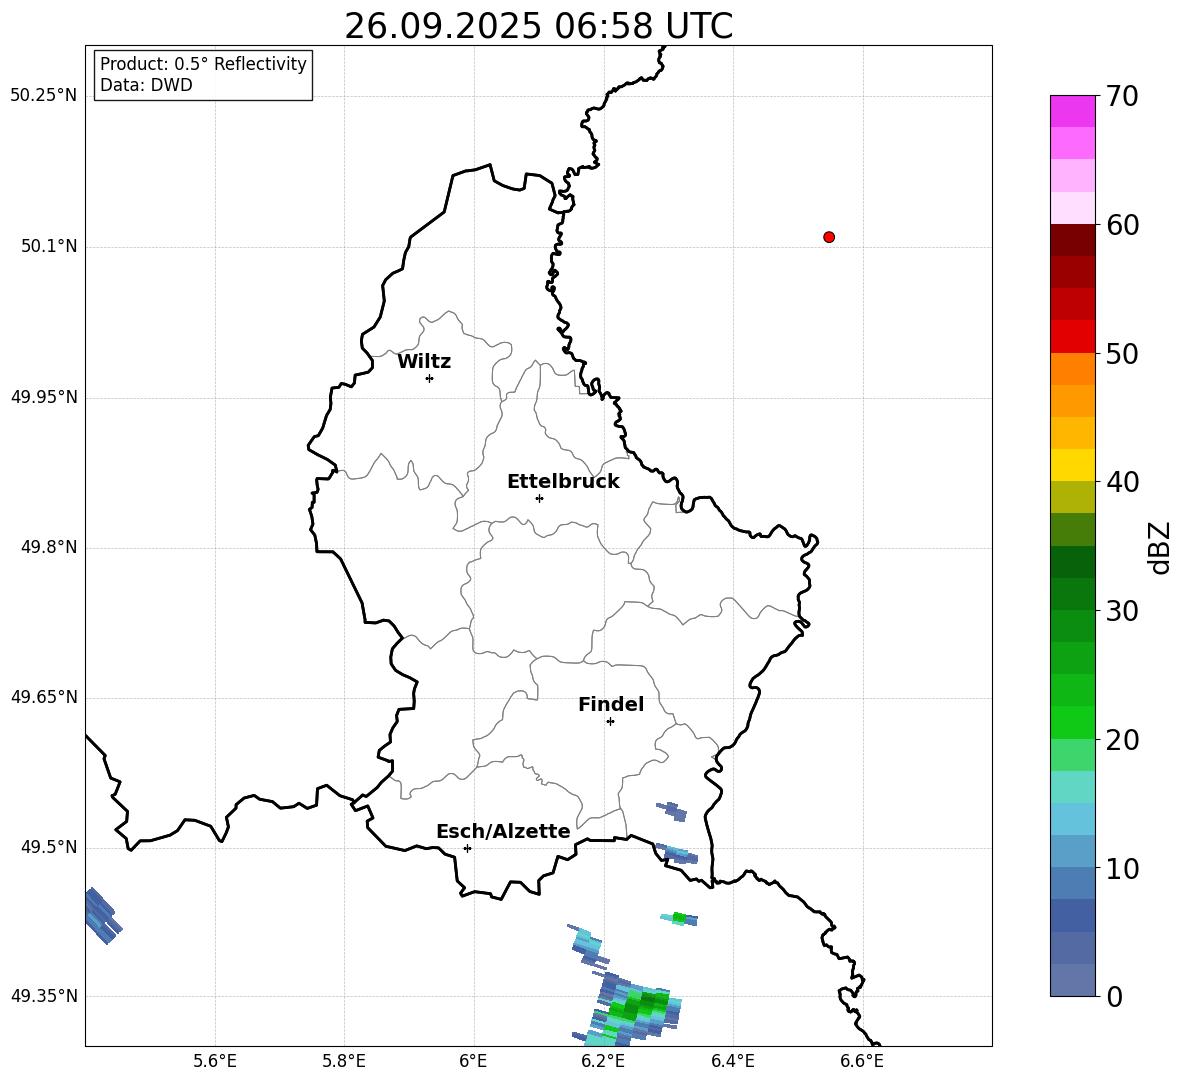Click the colorbar tick label 60

[1122, 225]
